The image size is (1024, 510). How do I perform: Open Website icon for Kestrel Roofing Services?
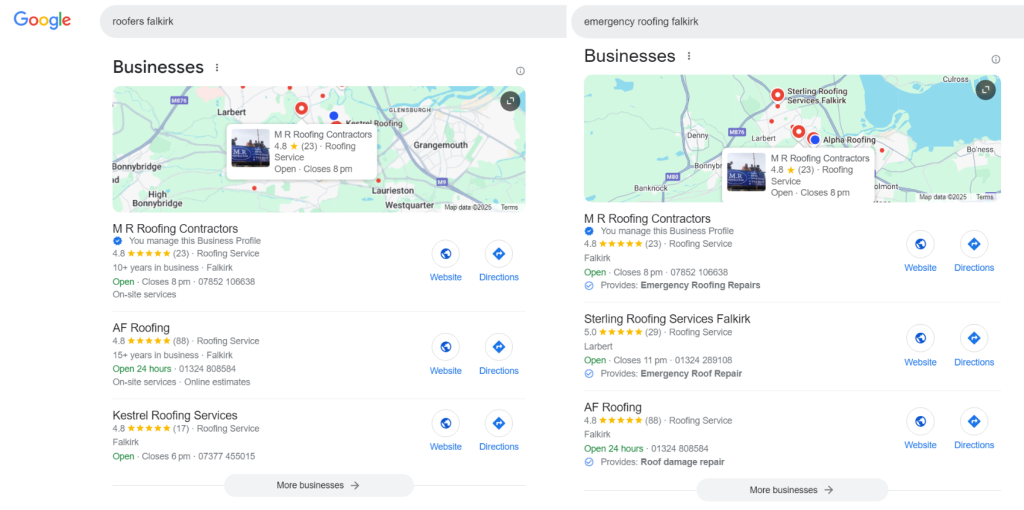click(445, 424)
